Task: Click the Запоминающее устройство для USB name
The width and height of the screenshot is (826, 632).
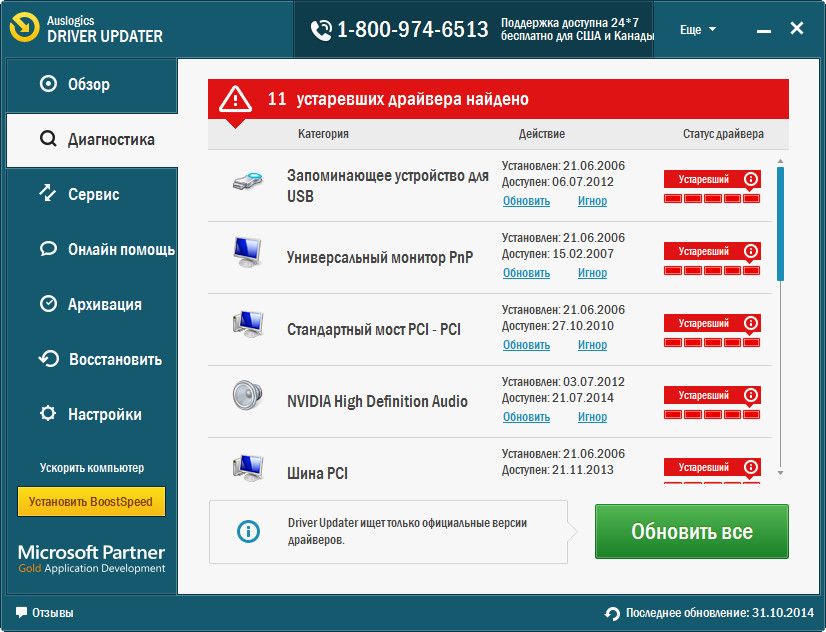Action: [388, 185]
